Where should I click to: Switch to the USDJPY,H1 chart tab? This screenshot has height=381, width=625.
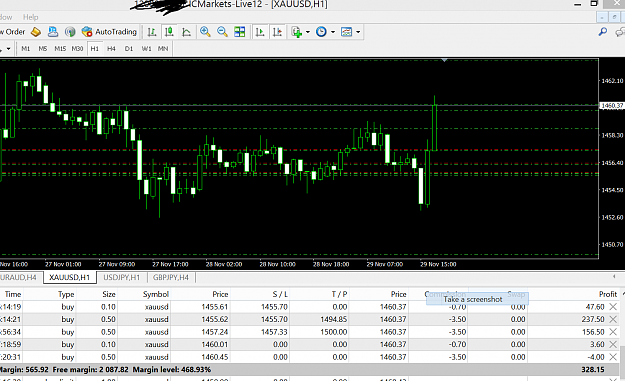coord(122,277)
